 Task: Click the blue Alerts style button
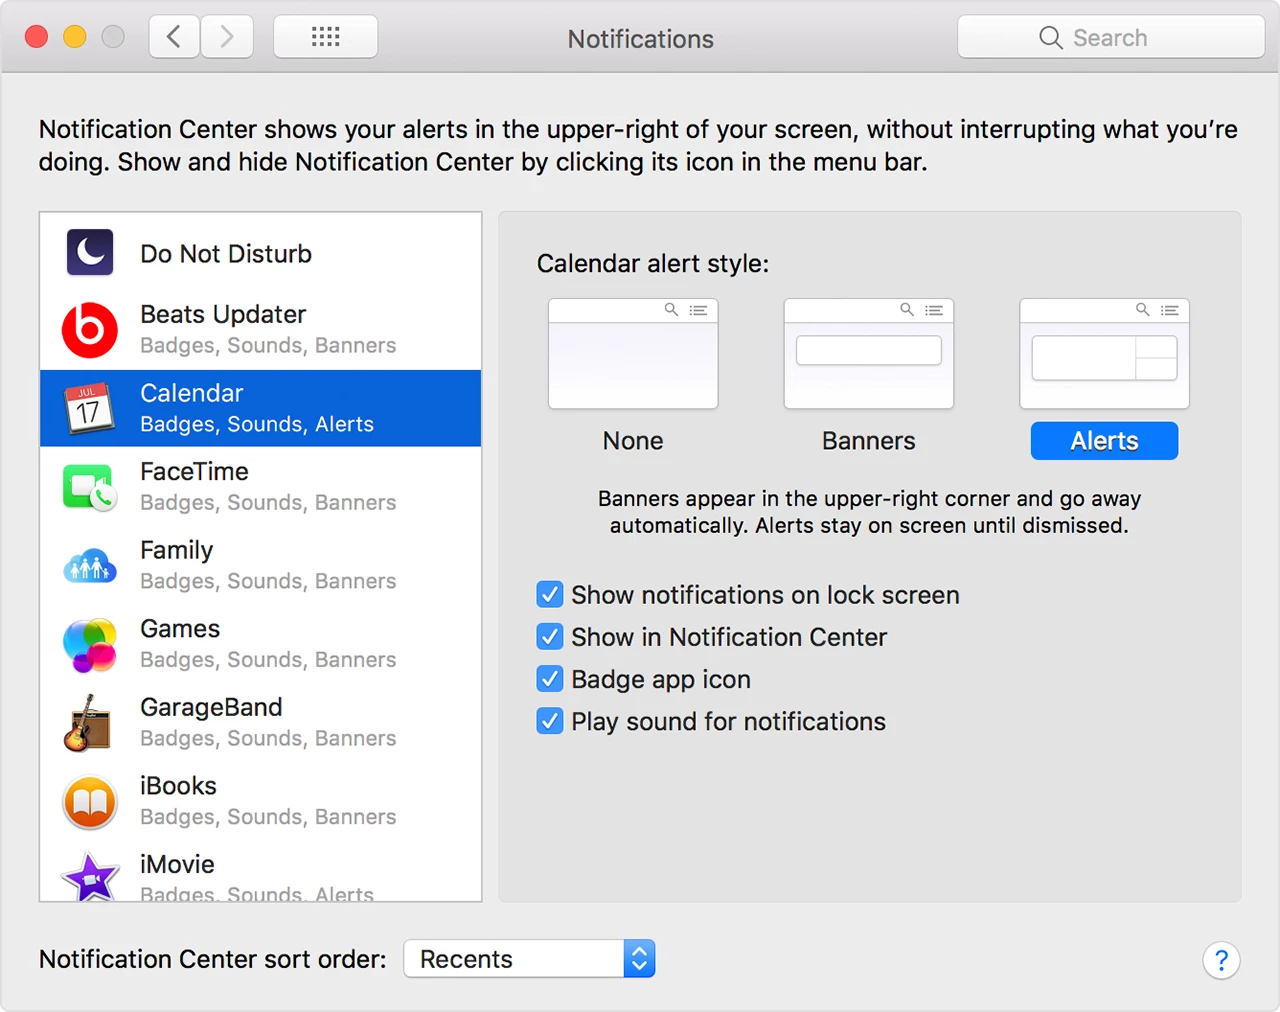tap(1104, 441)
